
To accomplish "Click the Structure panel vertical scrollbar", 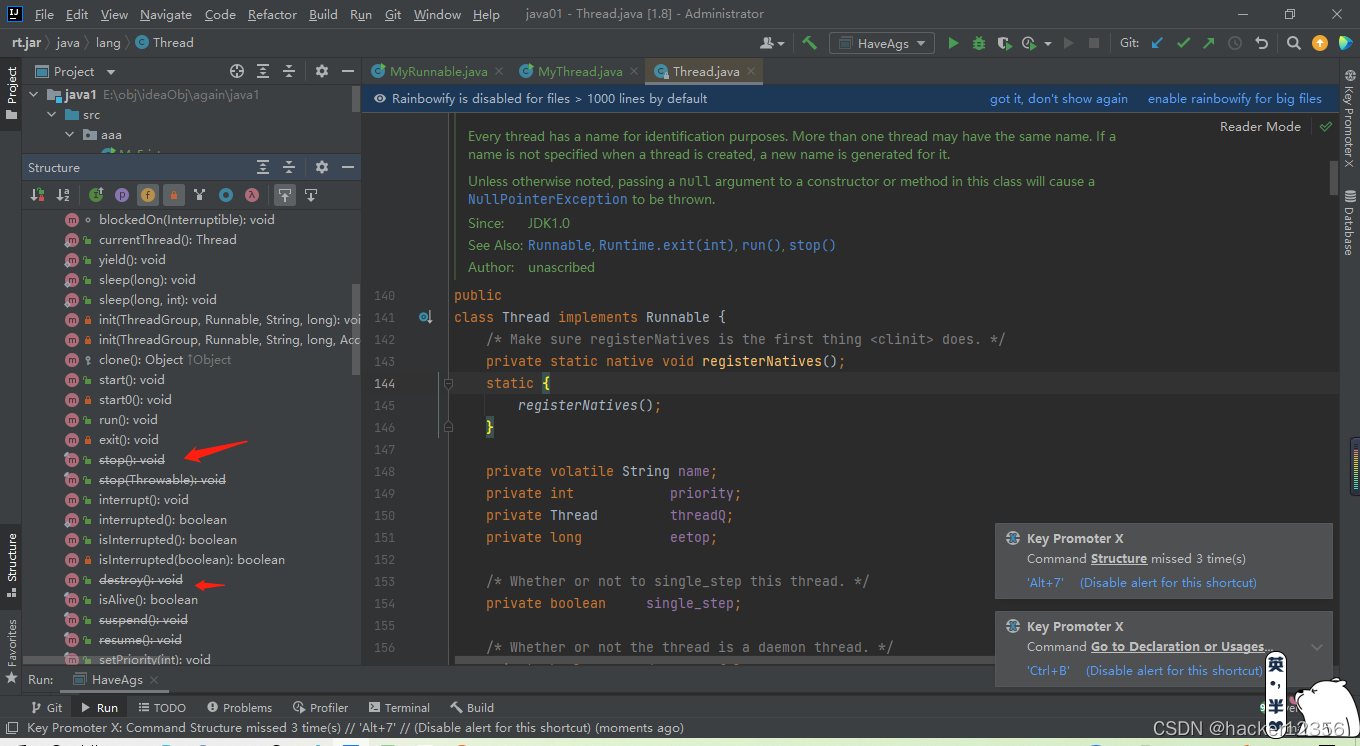I will [355, 329].
